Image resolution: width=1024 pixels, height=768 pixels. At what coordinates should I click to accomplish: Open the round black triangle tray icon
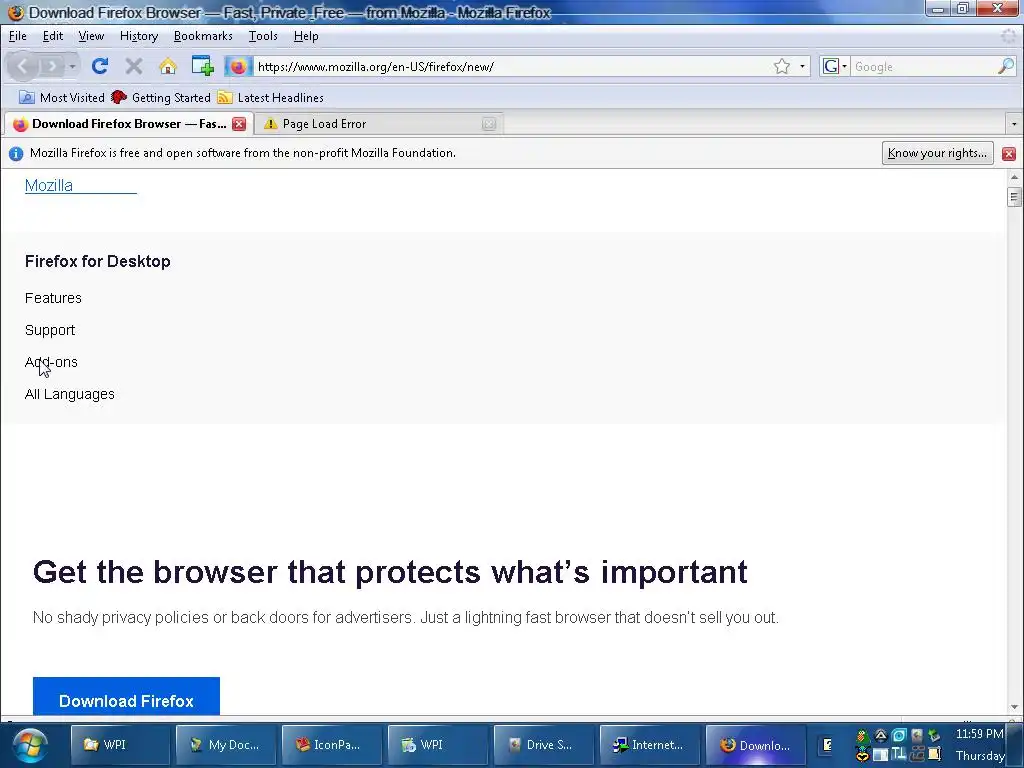coord(880,735)
